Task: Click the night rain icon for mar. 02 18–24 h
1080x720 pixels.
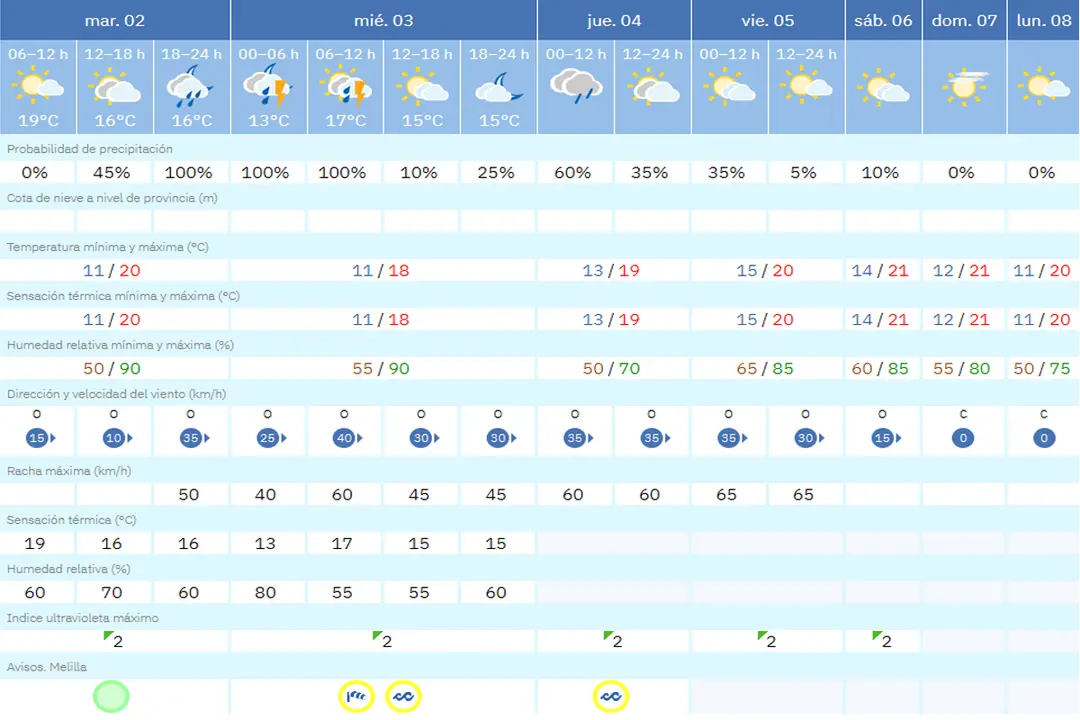Action: click(190, 87)
